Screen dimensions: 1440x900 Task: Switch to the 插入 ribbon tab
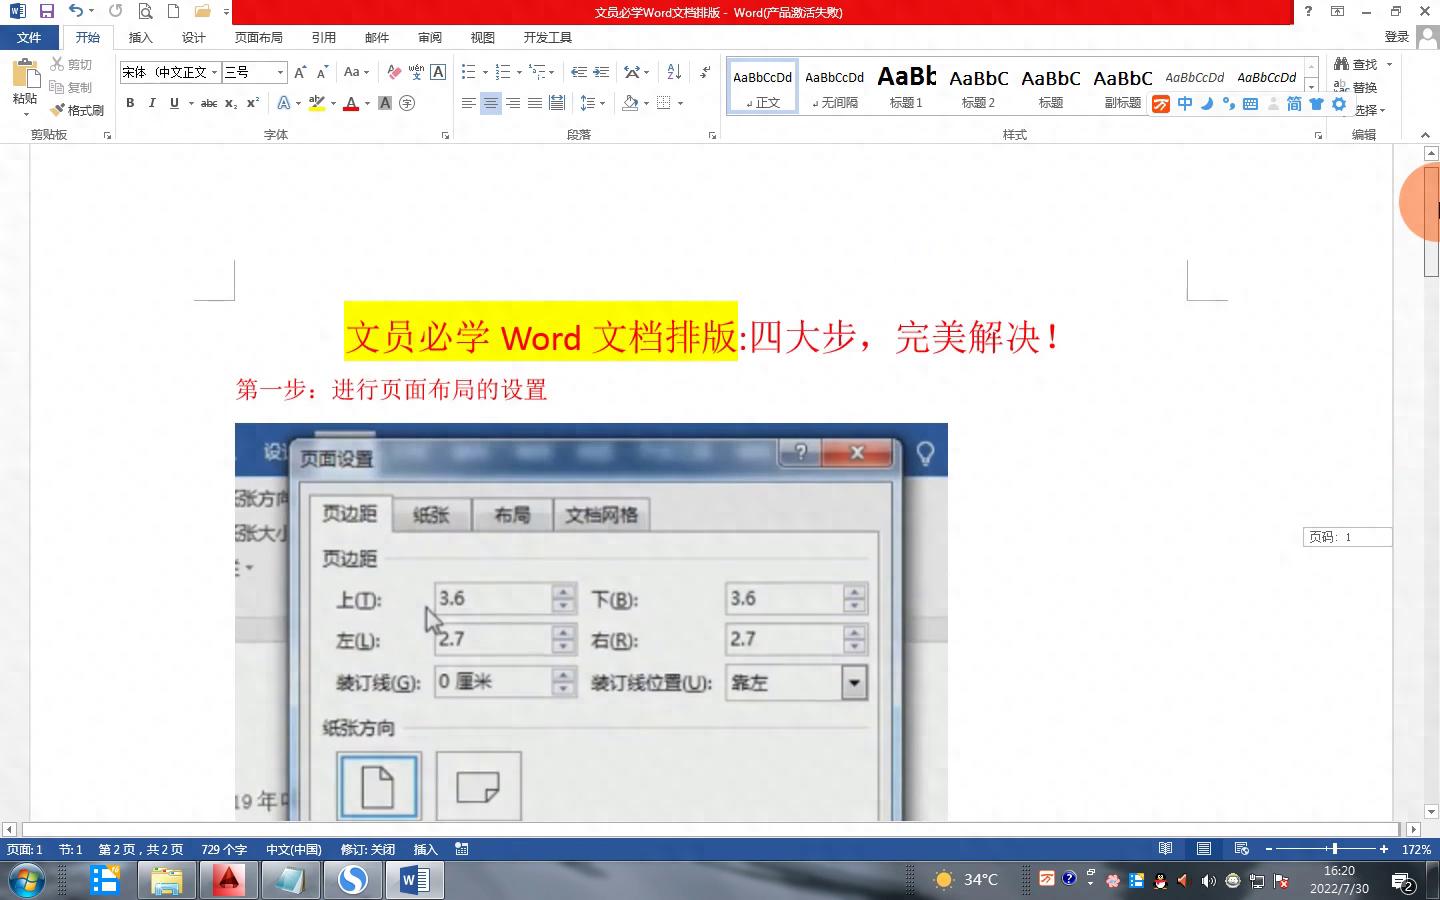(x=140, y=37)
